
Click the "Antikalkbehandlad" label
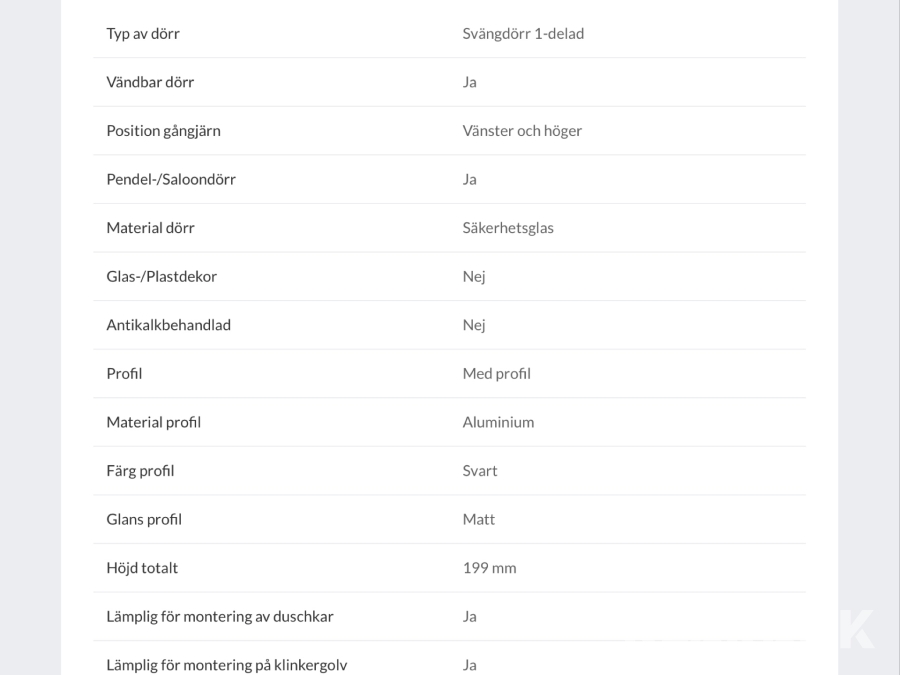[x=168, y=325]
